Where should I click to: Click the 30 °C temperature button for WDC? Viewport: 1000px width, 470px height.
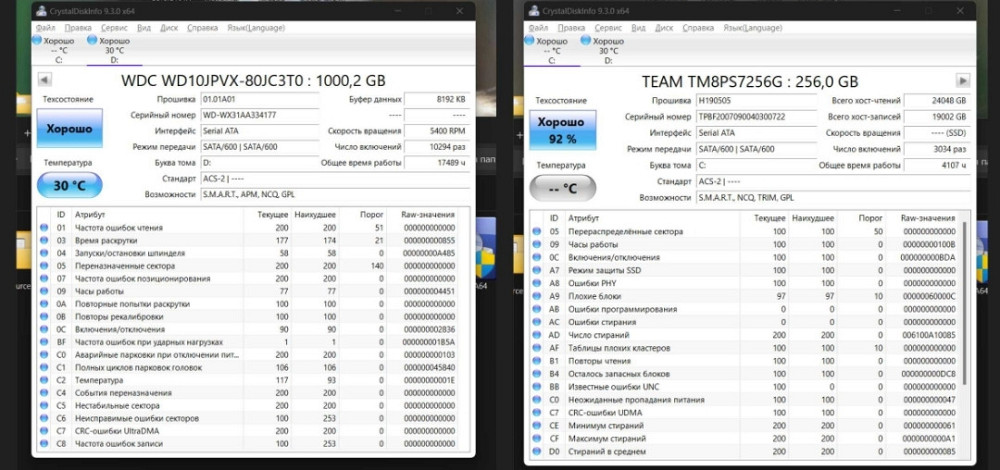[x=68, y=185]
